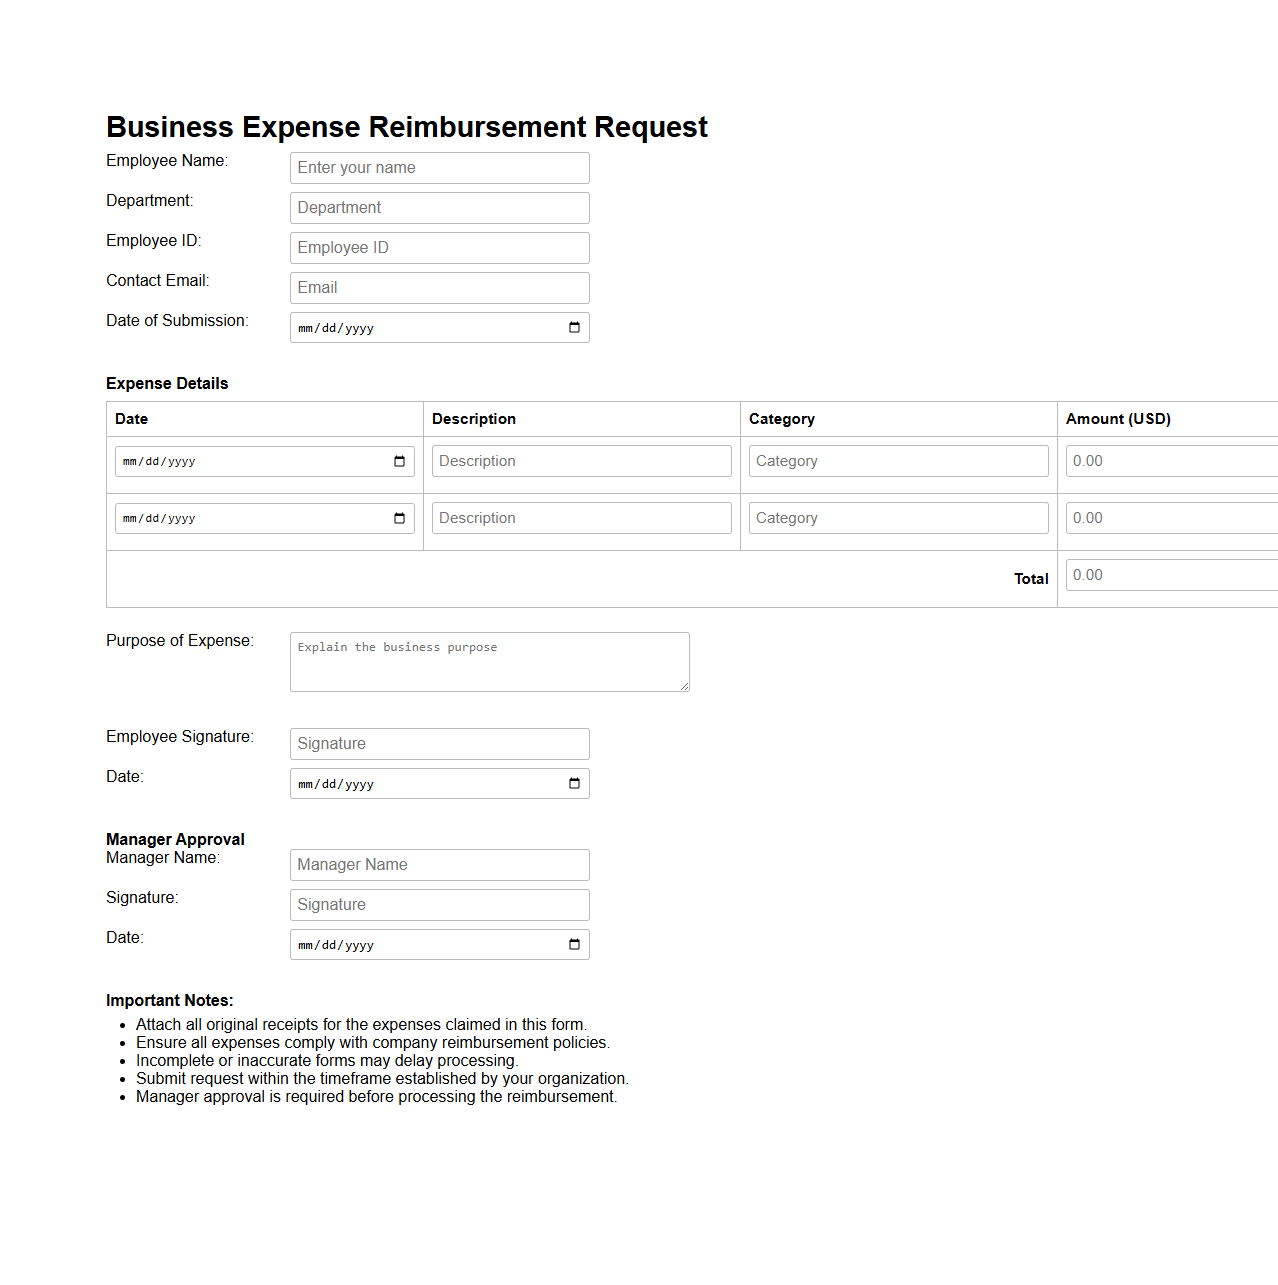Click the Employee Name input field

click(x=439, y=168)
